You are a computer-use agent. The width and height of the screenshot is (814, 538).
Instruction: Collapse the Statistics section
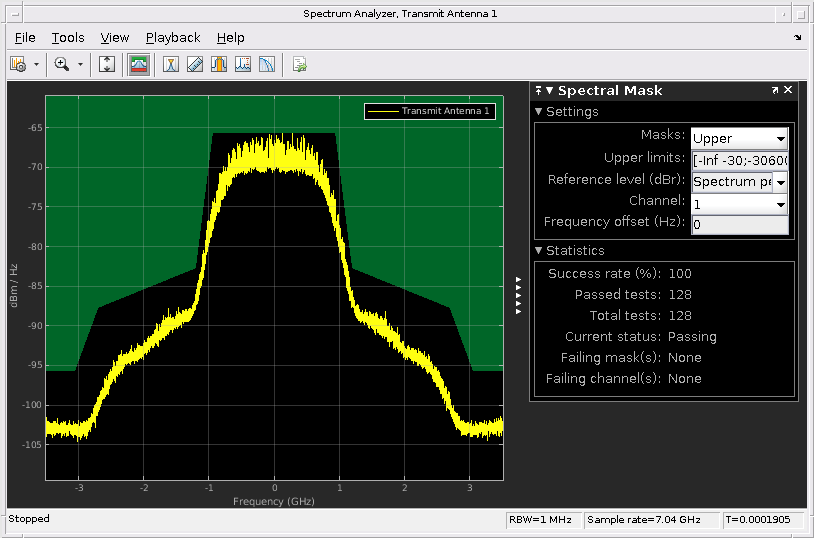[539, 251]
